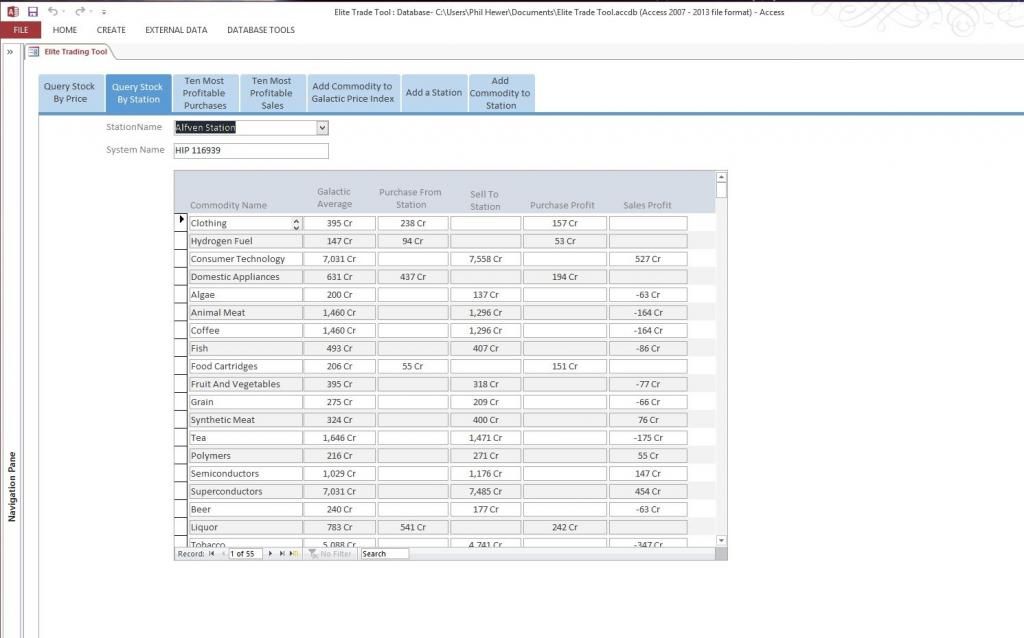Open Add Commodity to Station tab
Viewport: 1024px width, 638px height.
tap(501, 93)
